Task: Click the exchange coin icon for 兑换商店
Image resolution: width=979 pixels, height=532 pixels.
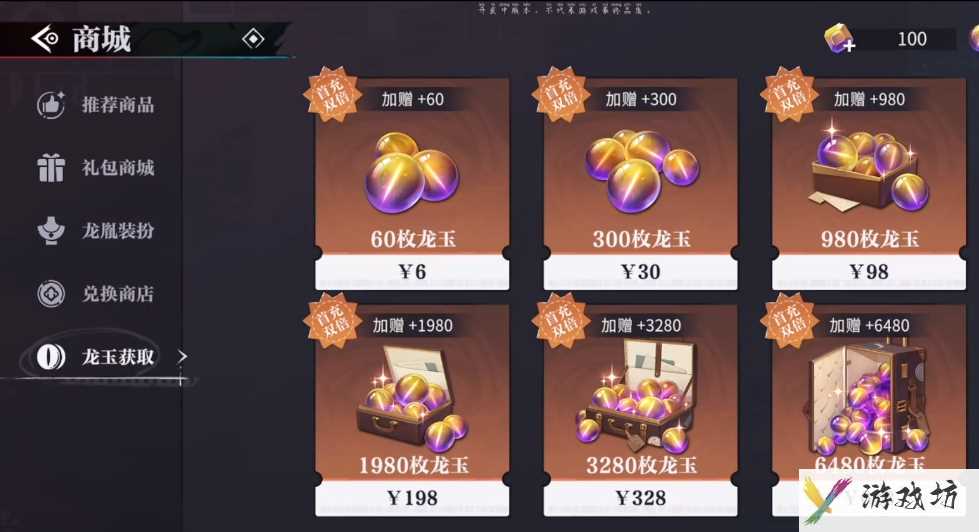Action: pyautogui.click(x=51, y=293)
